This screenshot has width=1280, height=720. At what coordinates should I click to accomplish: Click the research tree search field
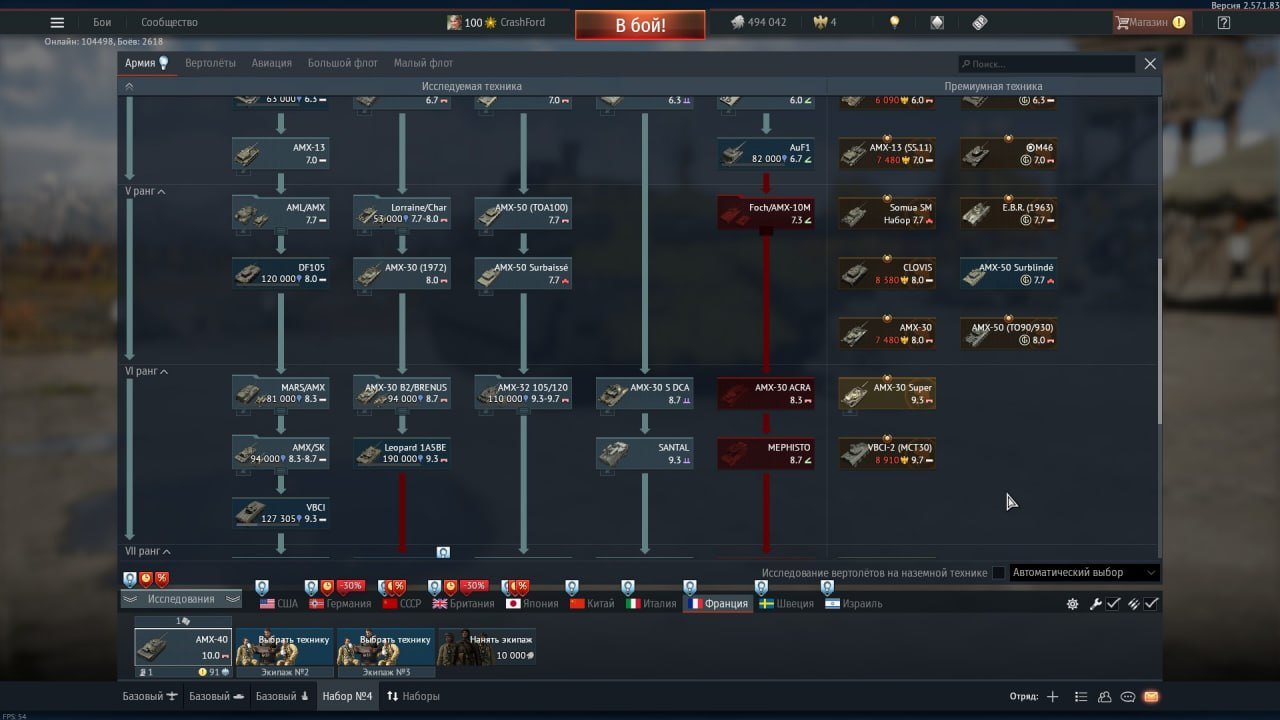pyautogui.click(x=1046, y=63)
